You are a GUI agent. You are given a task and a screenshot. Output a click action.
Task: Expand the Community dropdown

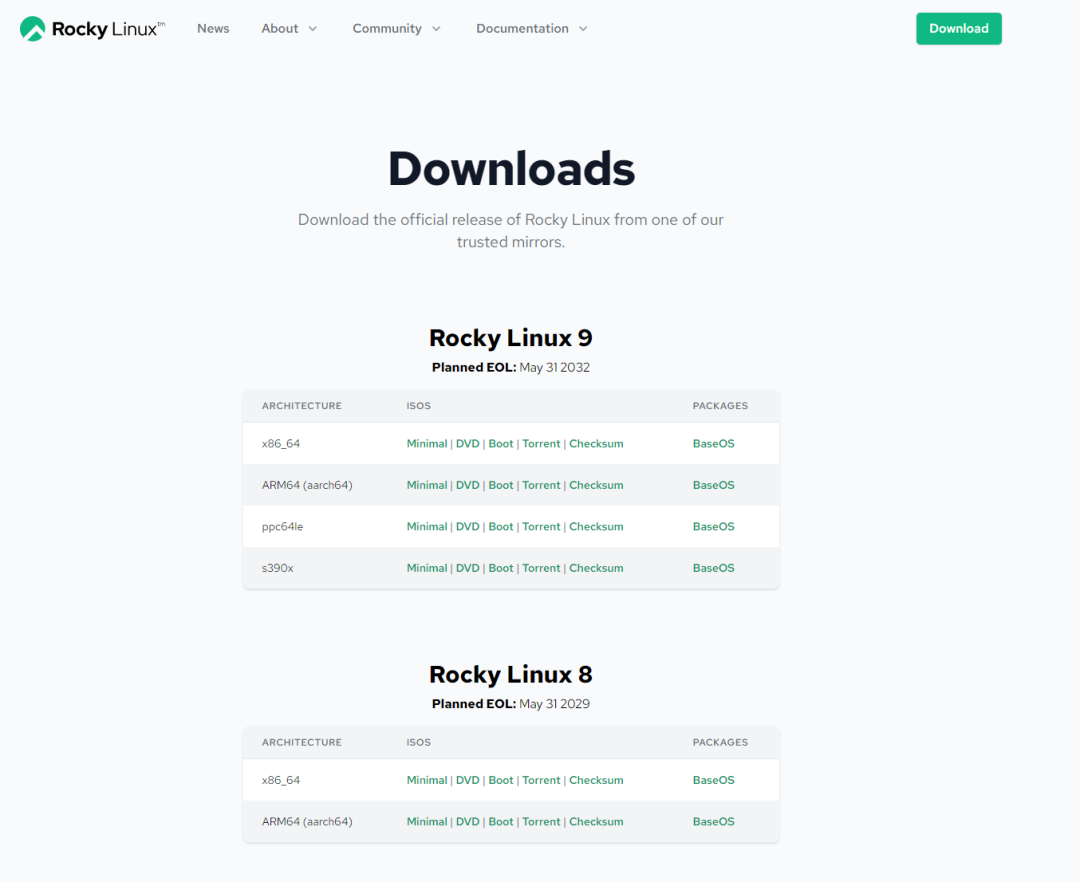(x=395, y=28)
